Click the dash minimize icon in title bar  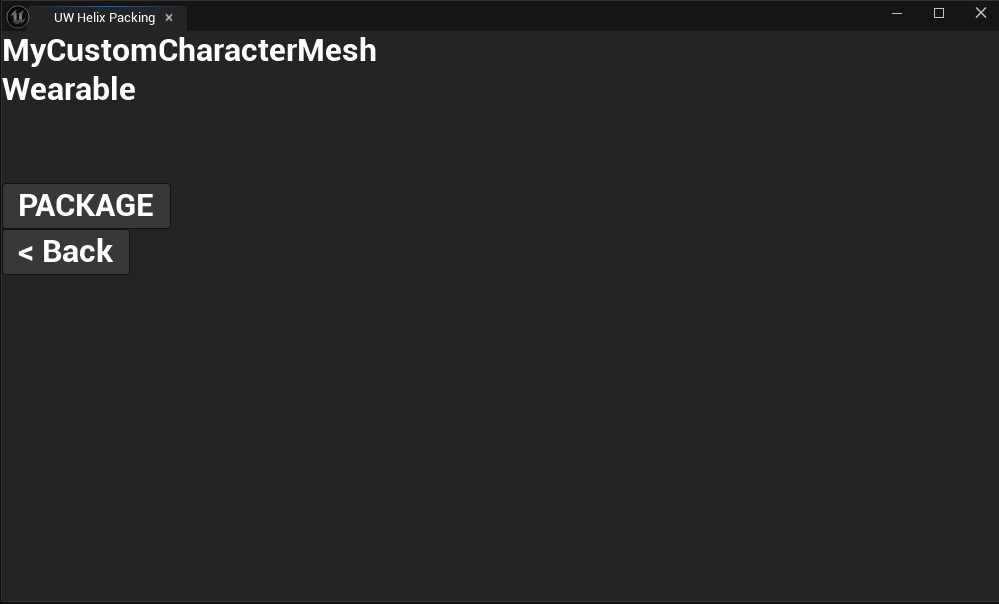tap(897, 13)
